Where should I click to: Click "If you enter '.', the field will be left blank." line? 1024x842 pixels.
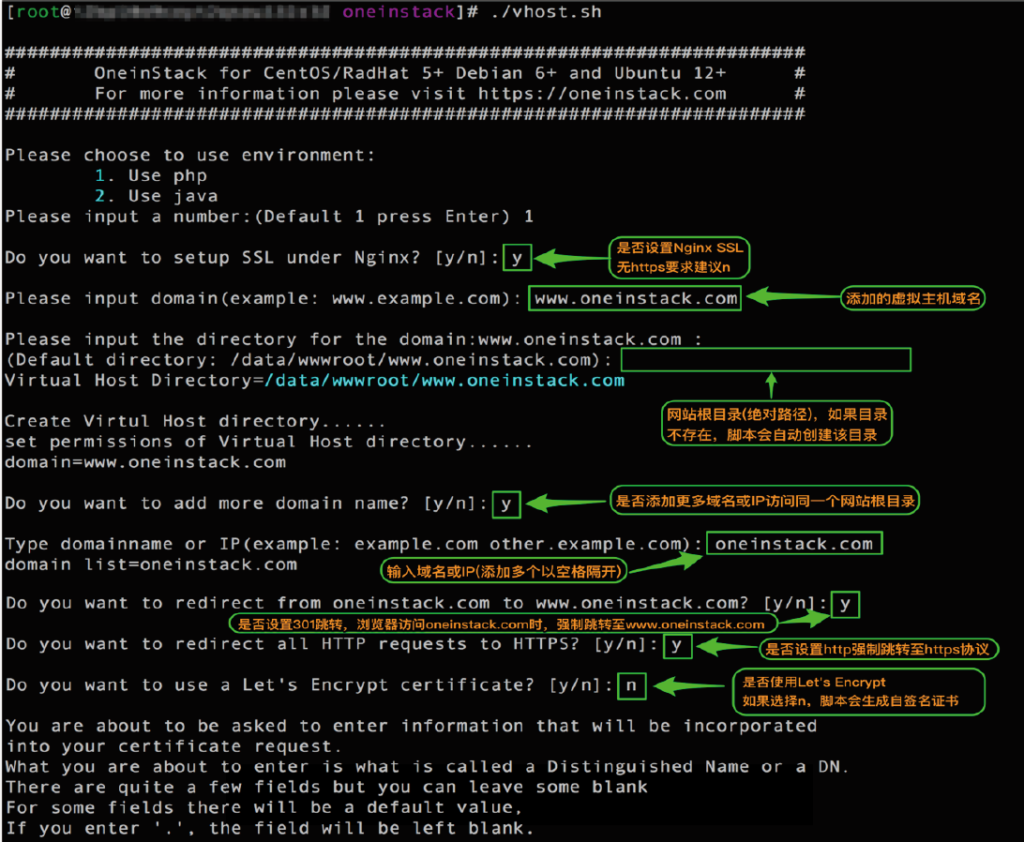pyautogui.click(x=269, y=828)
